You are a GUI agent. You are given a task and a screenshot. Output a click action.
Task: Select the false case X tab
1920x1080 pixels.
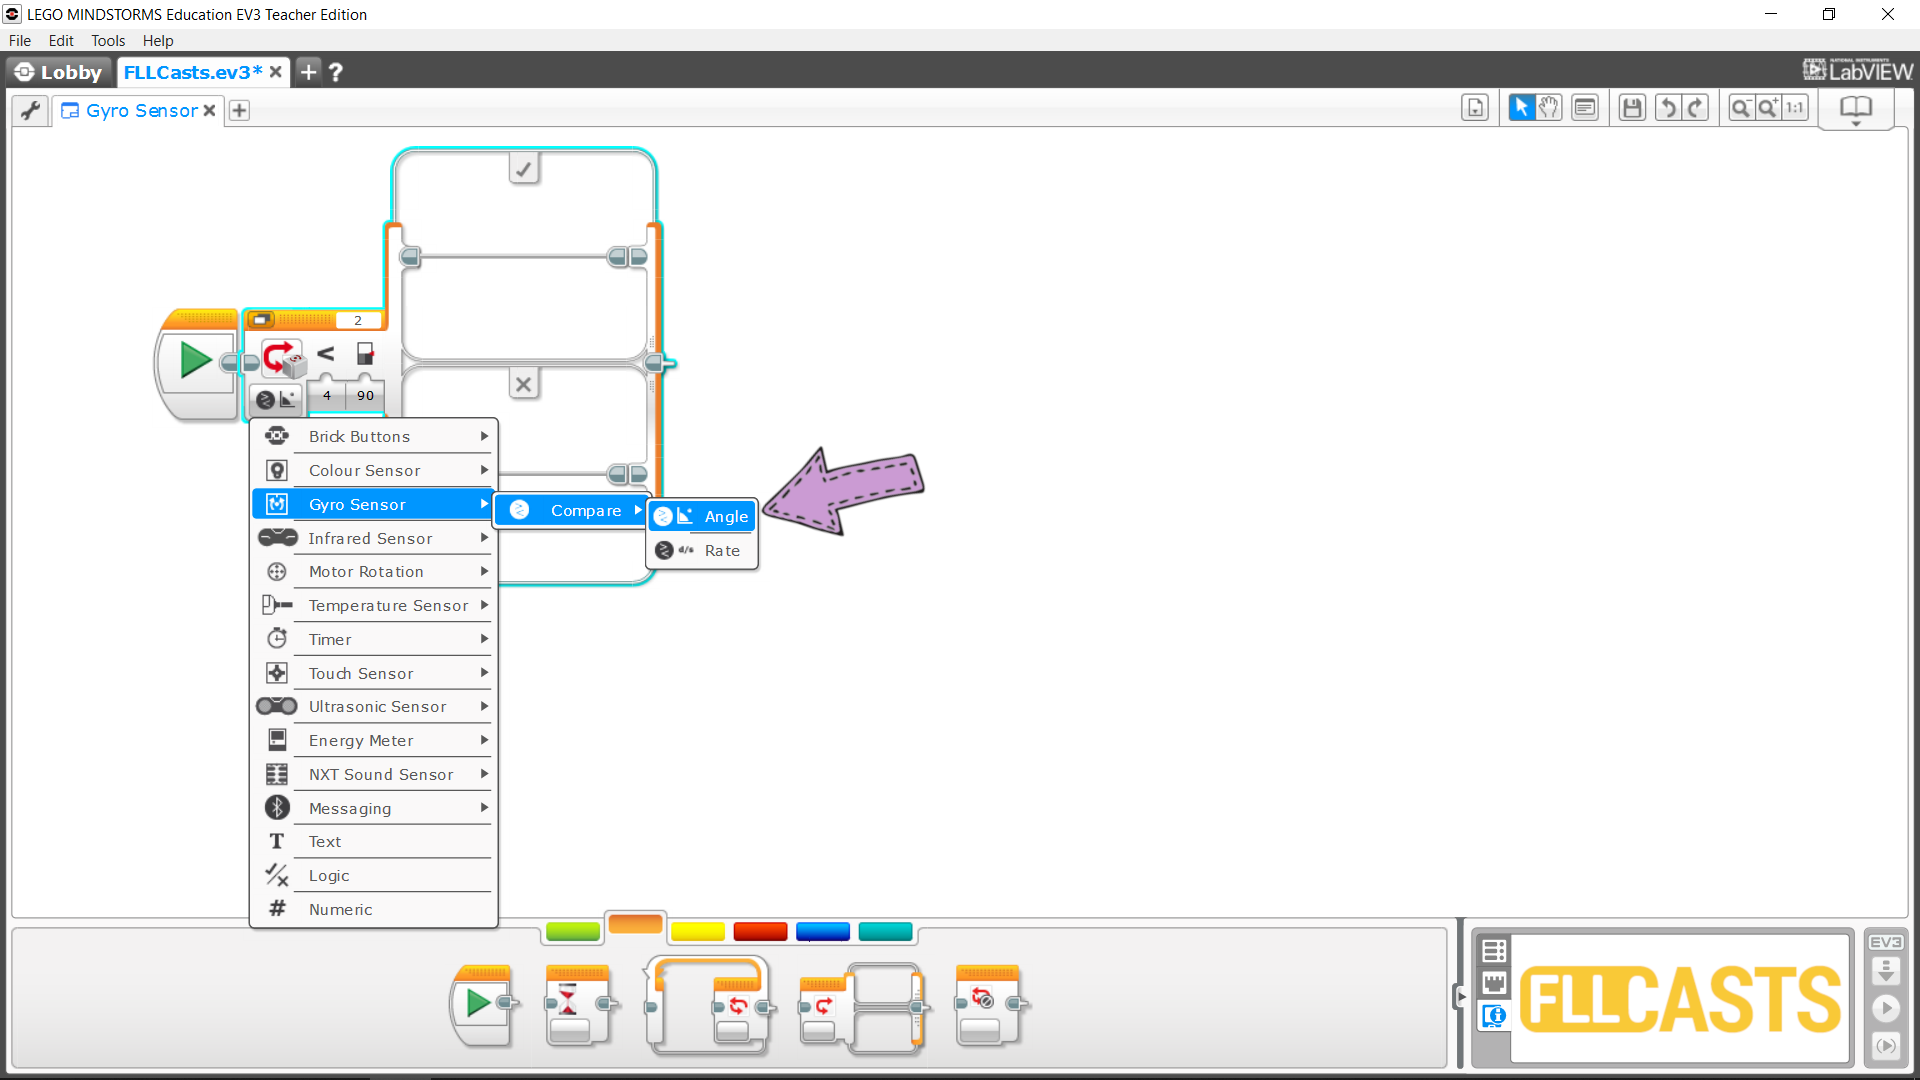click(x=523, y=384)
